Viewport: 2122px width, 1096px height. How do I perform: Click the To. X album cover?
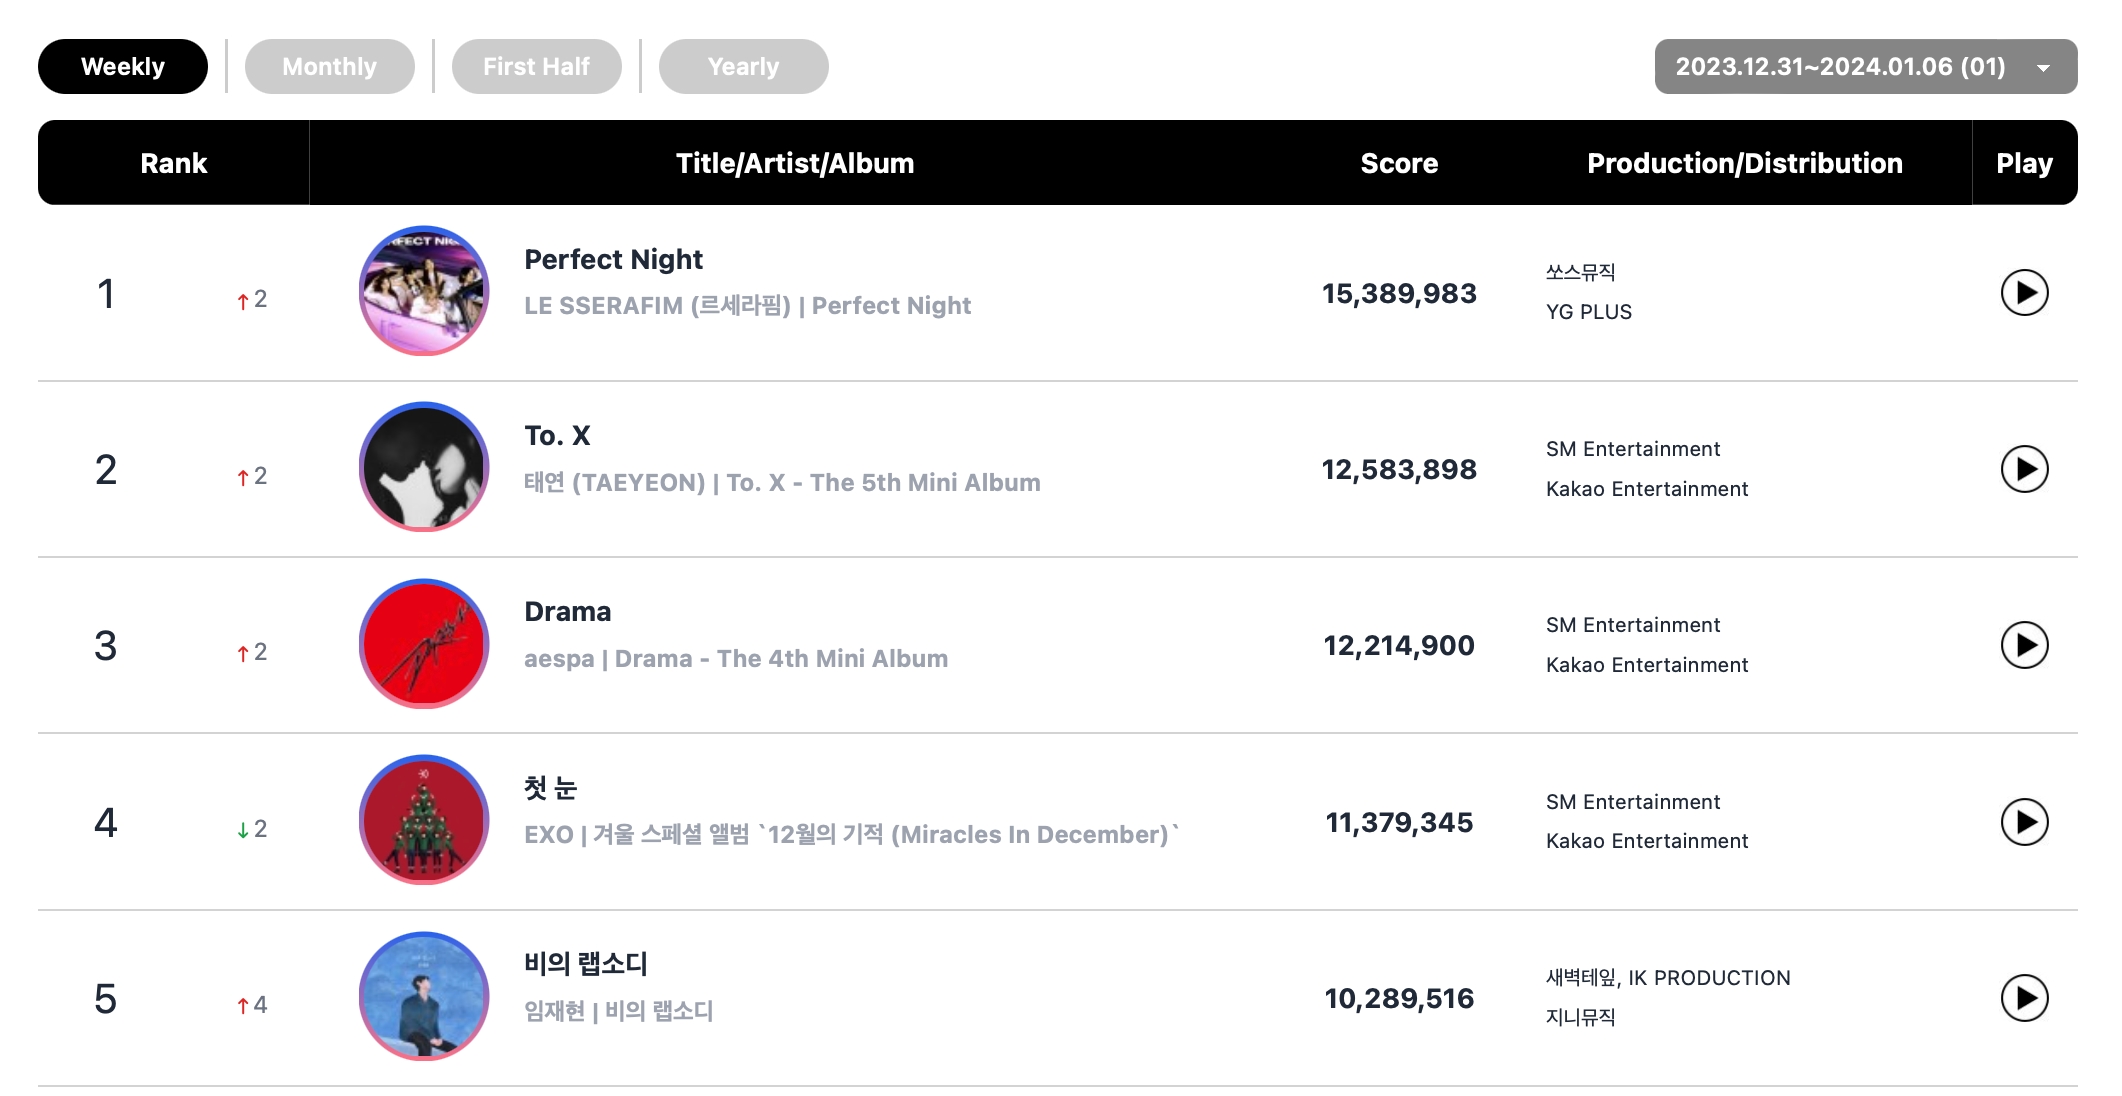(424, 467)
